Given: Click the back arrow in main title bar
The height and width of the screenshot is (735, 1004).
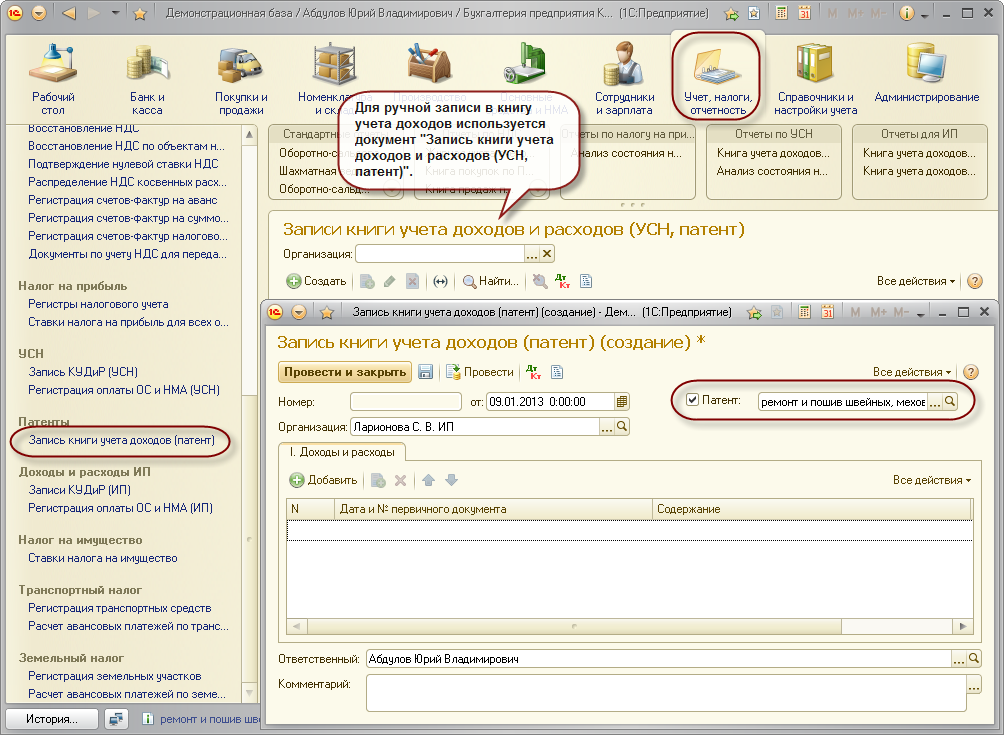Looking at the screenshot, I should click(69, 13).
